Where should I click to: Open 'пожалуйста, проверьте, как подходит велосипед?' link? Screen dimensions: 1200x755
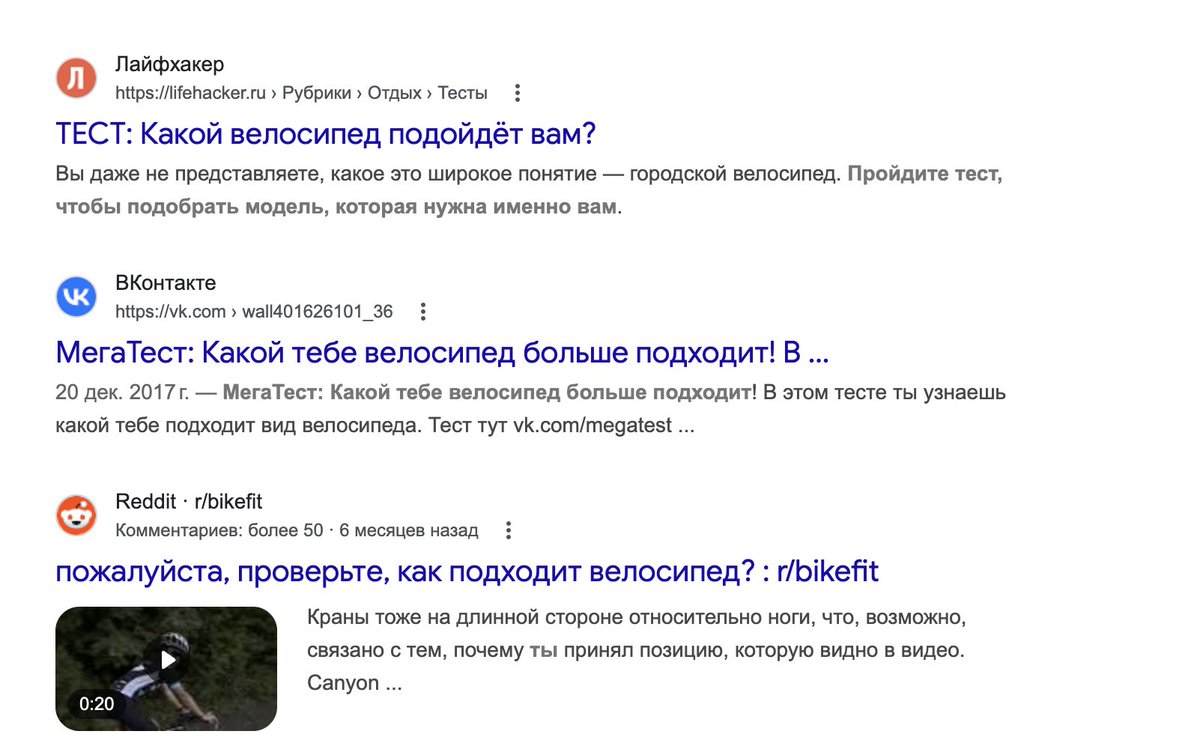pyautogui.click(x=467, y=572)
